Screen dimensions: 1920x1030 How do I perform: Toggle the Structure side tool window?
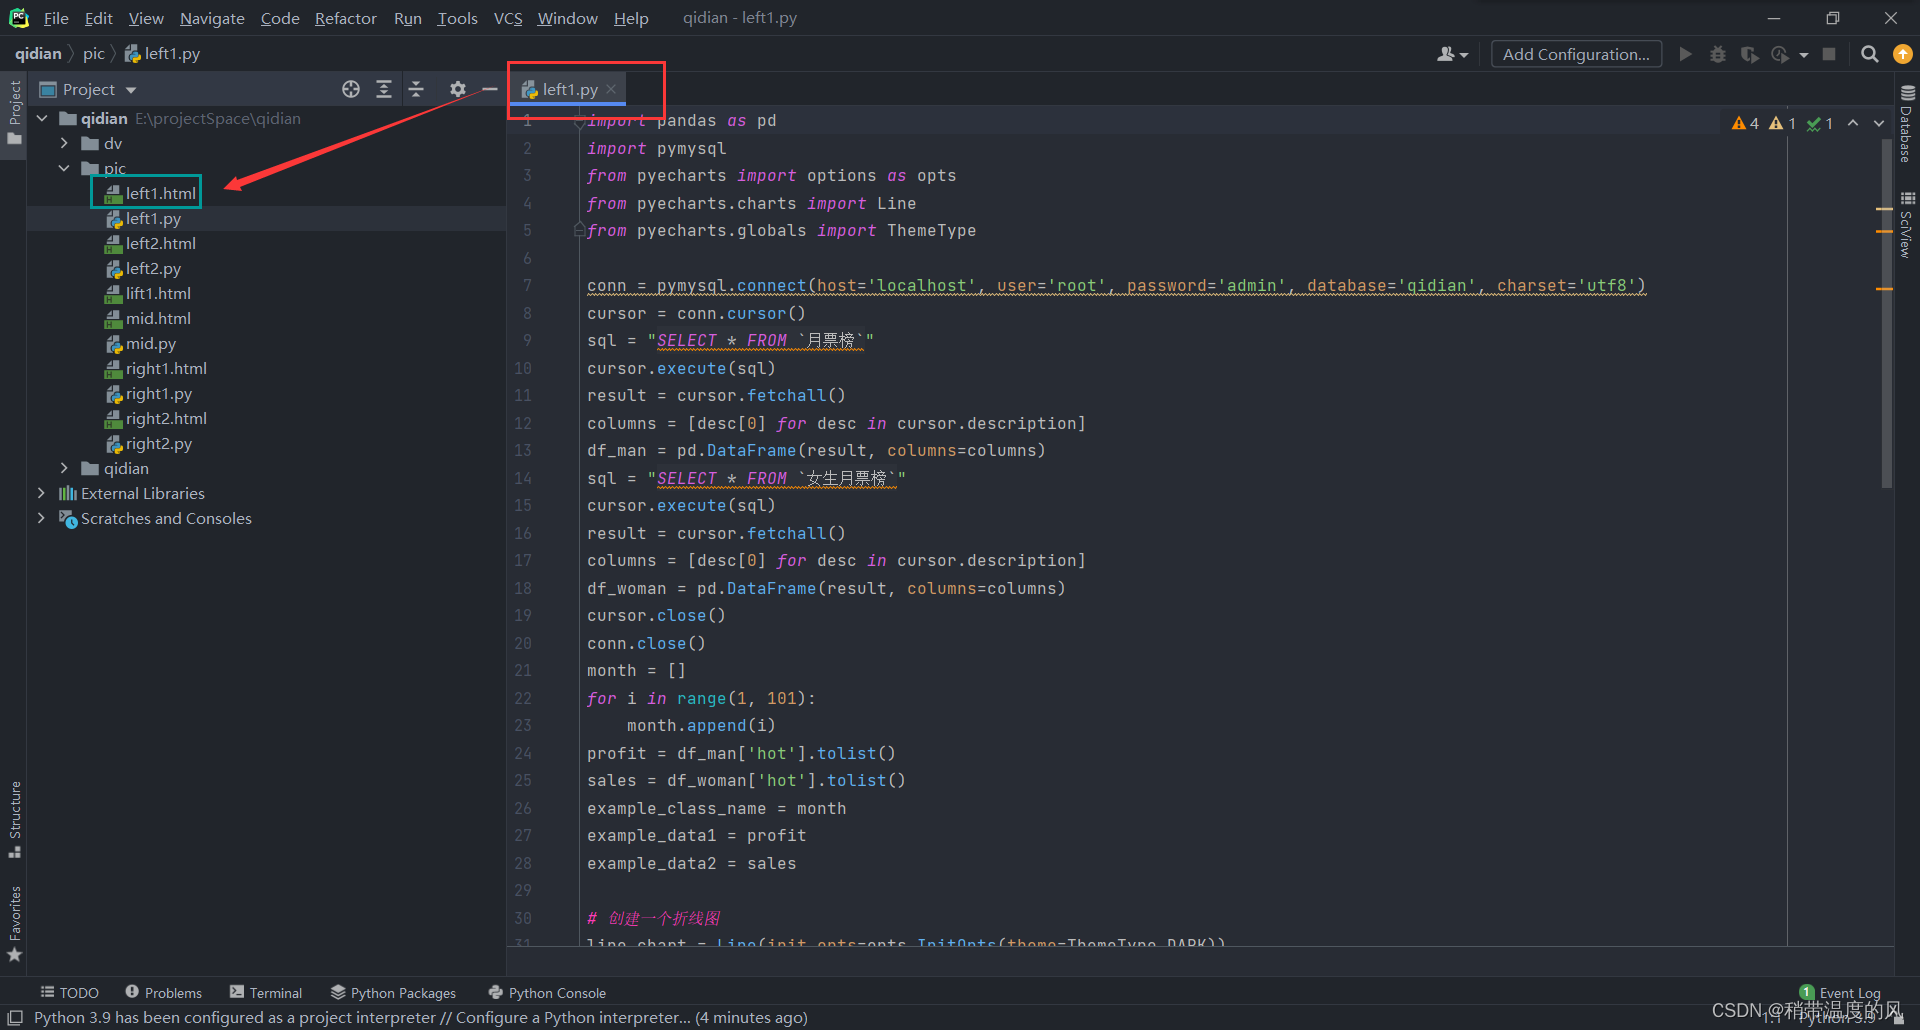click(x=14, y=818)
